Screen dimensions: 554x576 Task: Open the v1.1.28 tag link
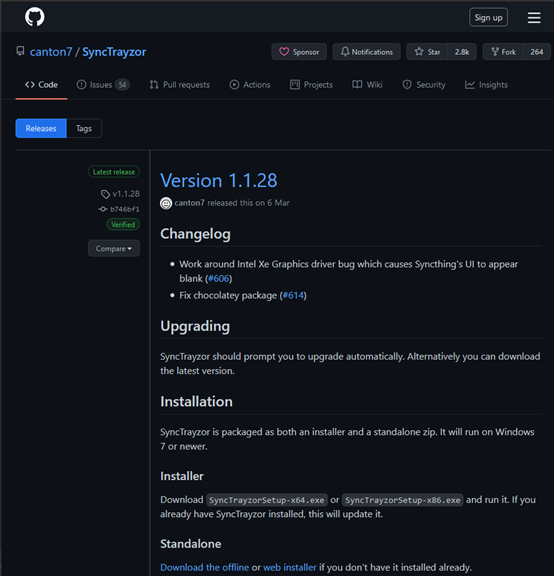tap(126, 194)
